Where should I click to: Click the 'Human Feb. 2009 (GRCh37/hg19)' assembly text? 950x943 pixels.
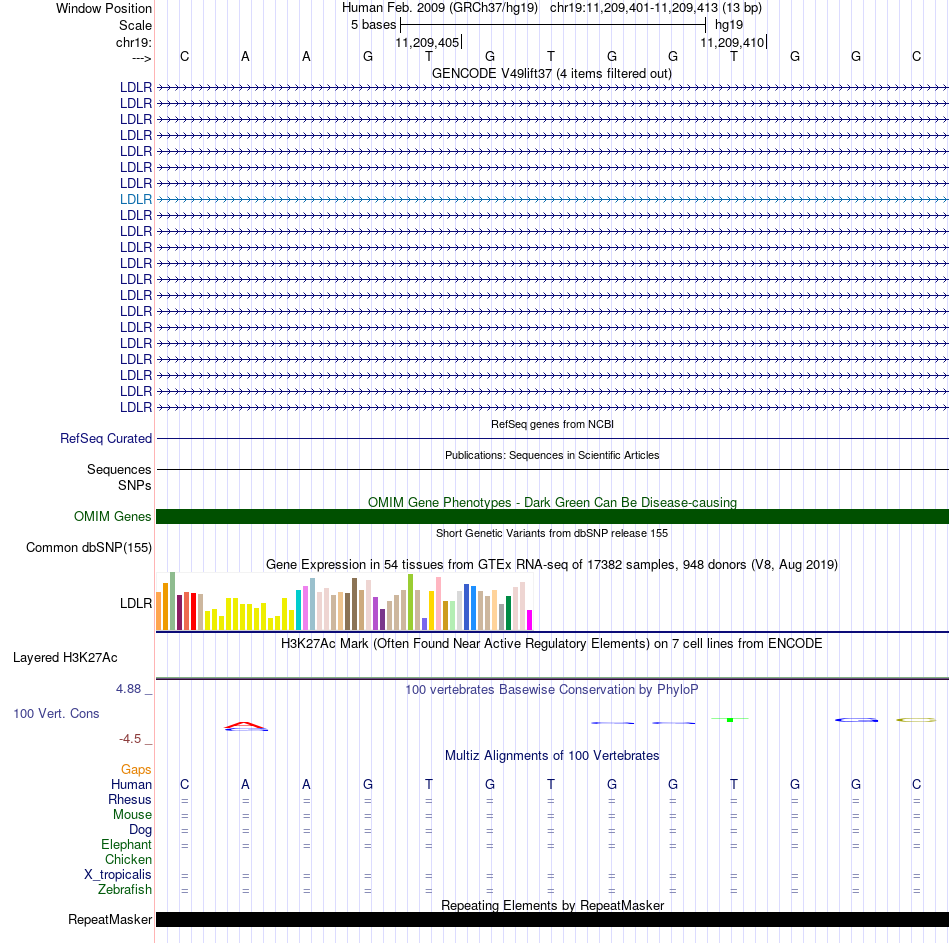pyautogui.click(x=440, y=8)
